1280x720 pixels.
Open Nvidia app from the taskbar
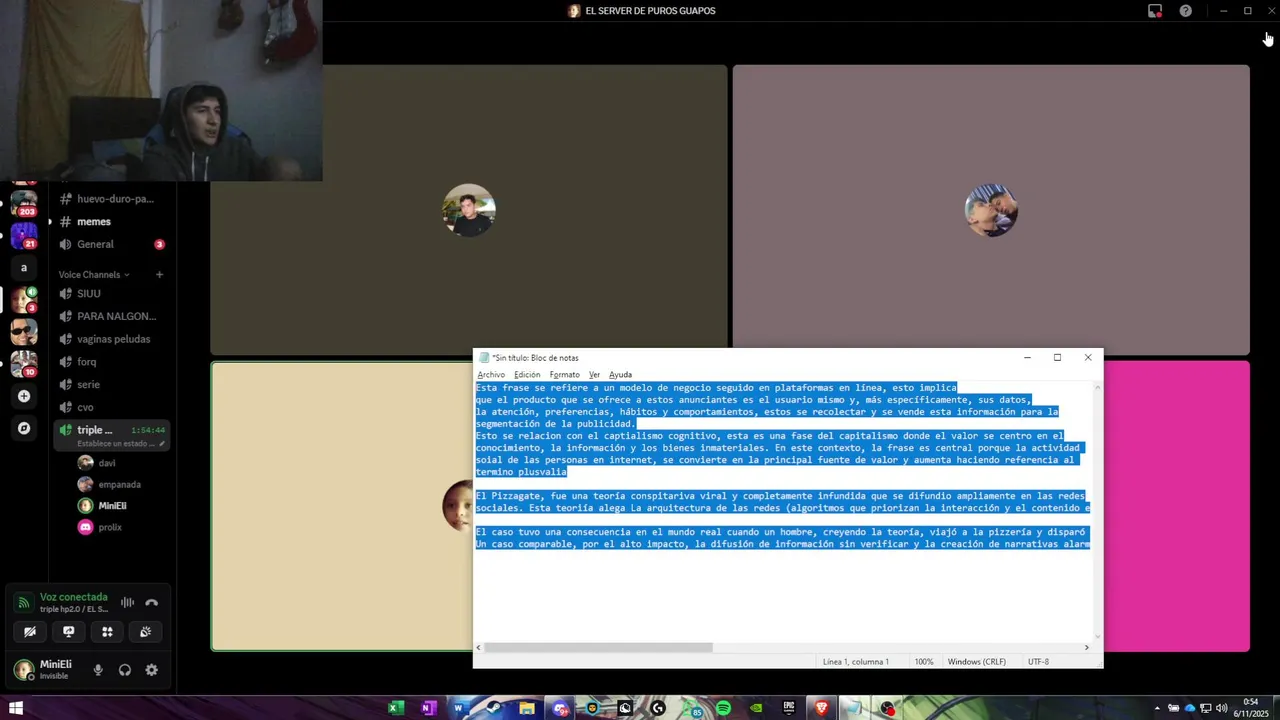(x=757, y=708)
